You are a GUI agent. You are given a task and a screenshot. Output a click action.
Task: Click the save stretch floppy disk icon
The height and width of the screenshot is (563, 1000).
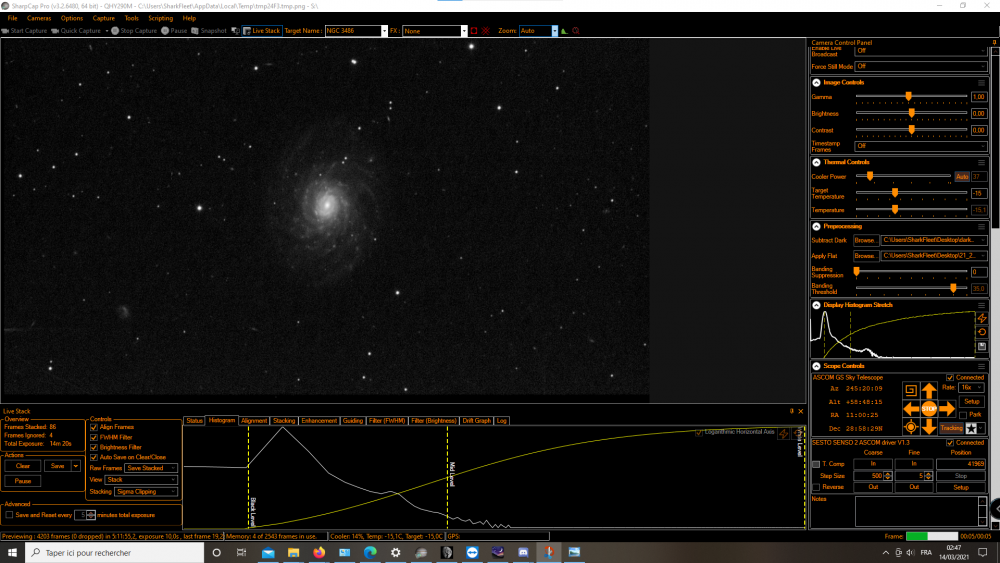[x=982, y=346]
